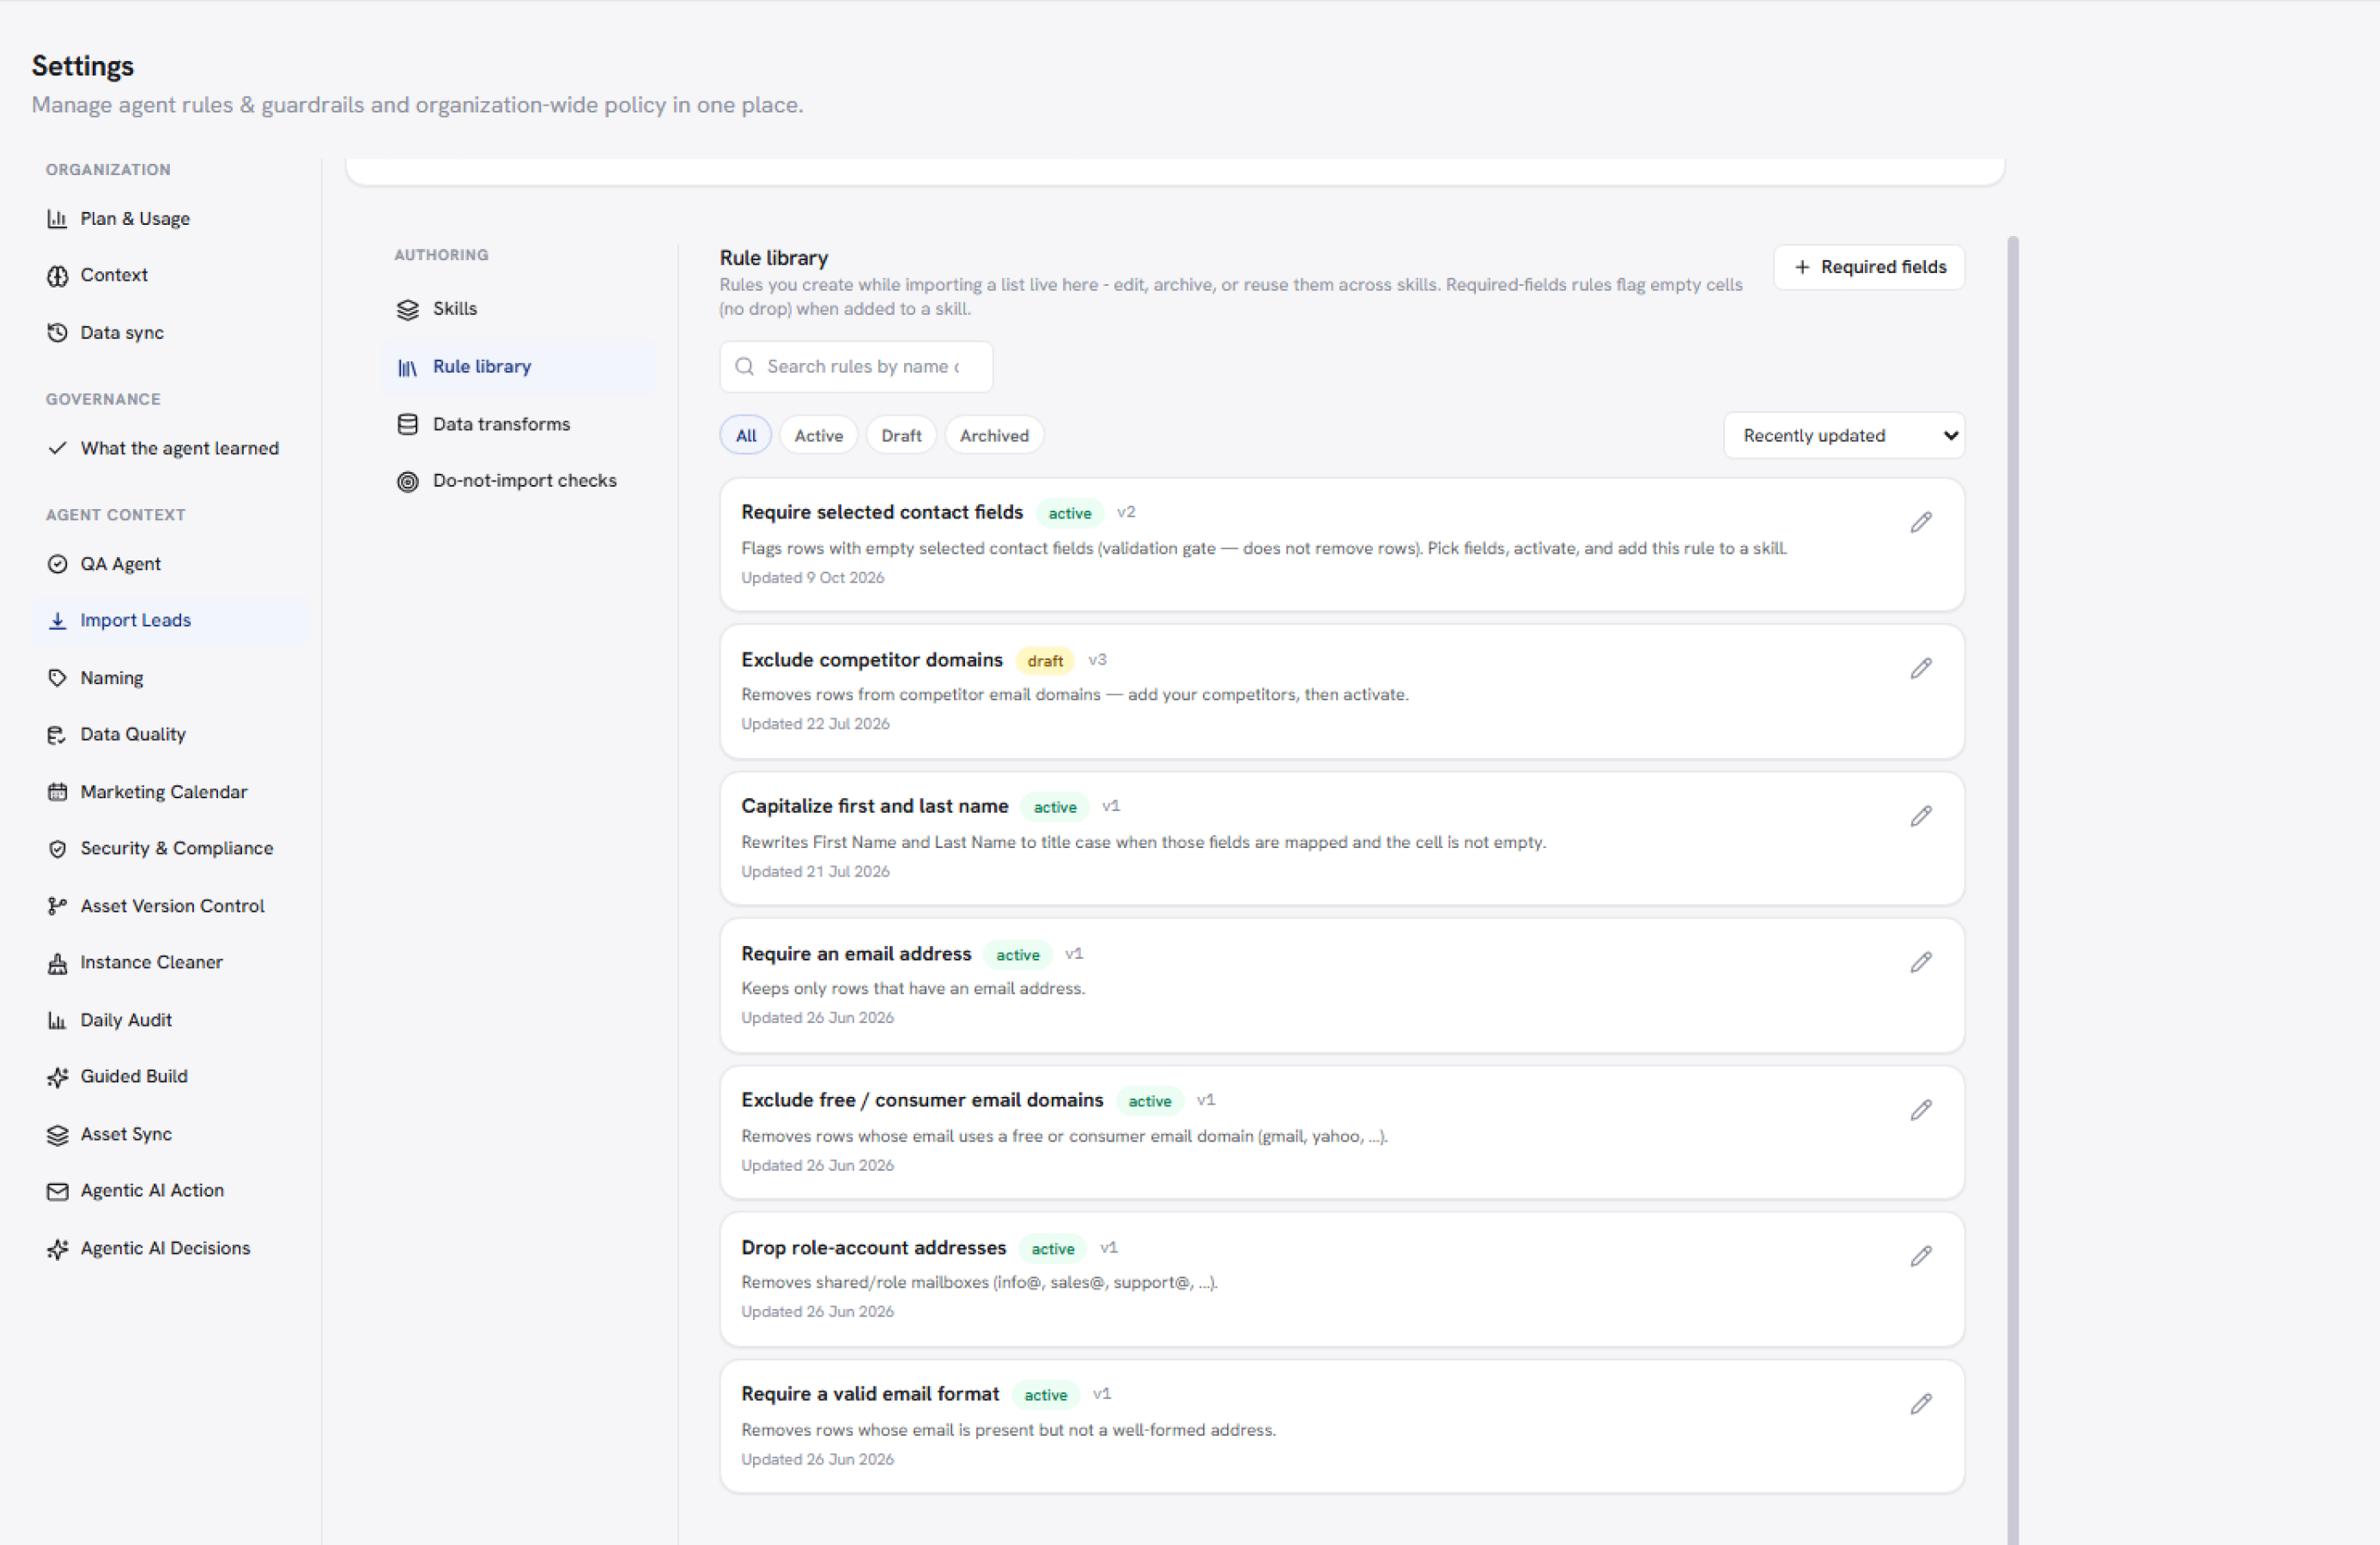Go to Daily Audit

click(170, 1020)
